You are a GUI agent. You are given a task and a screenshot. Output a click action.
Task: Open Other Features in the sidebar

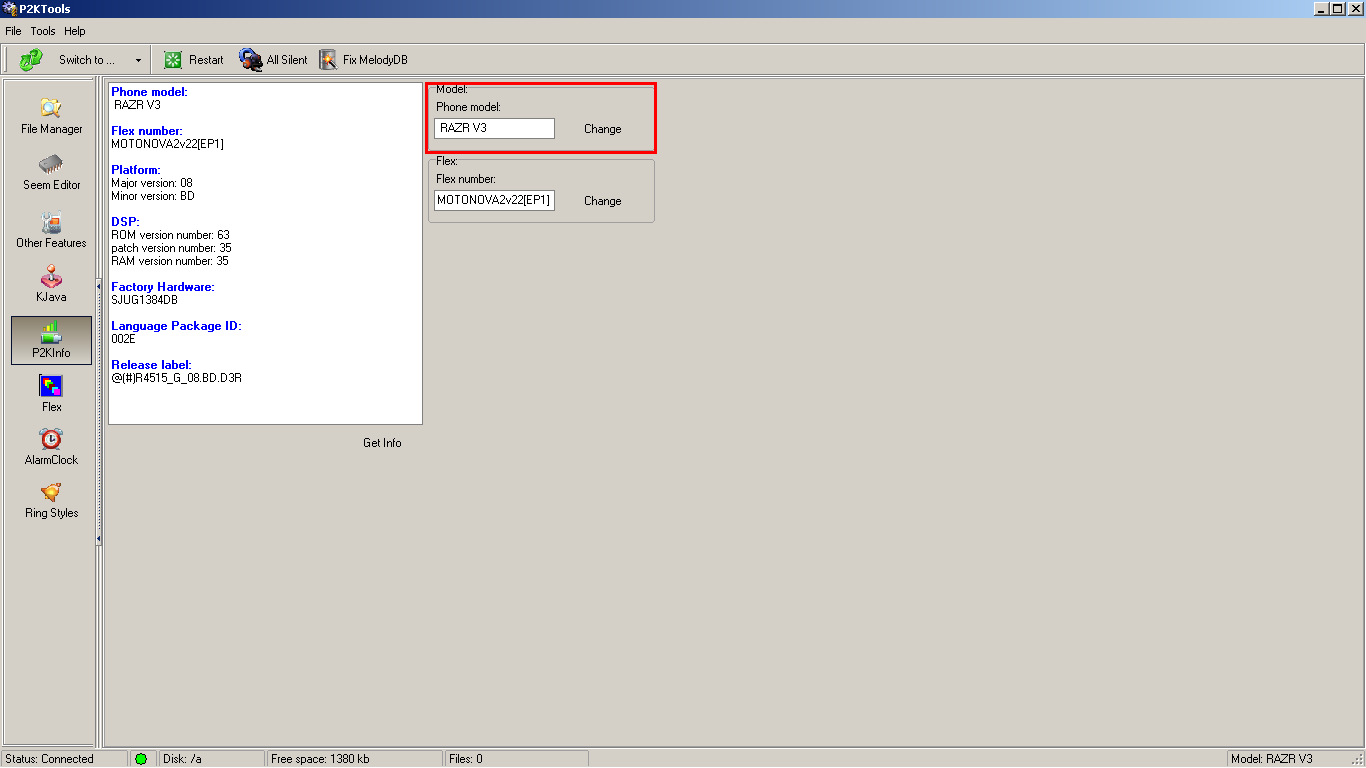tap(52, 230)
